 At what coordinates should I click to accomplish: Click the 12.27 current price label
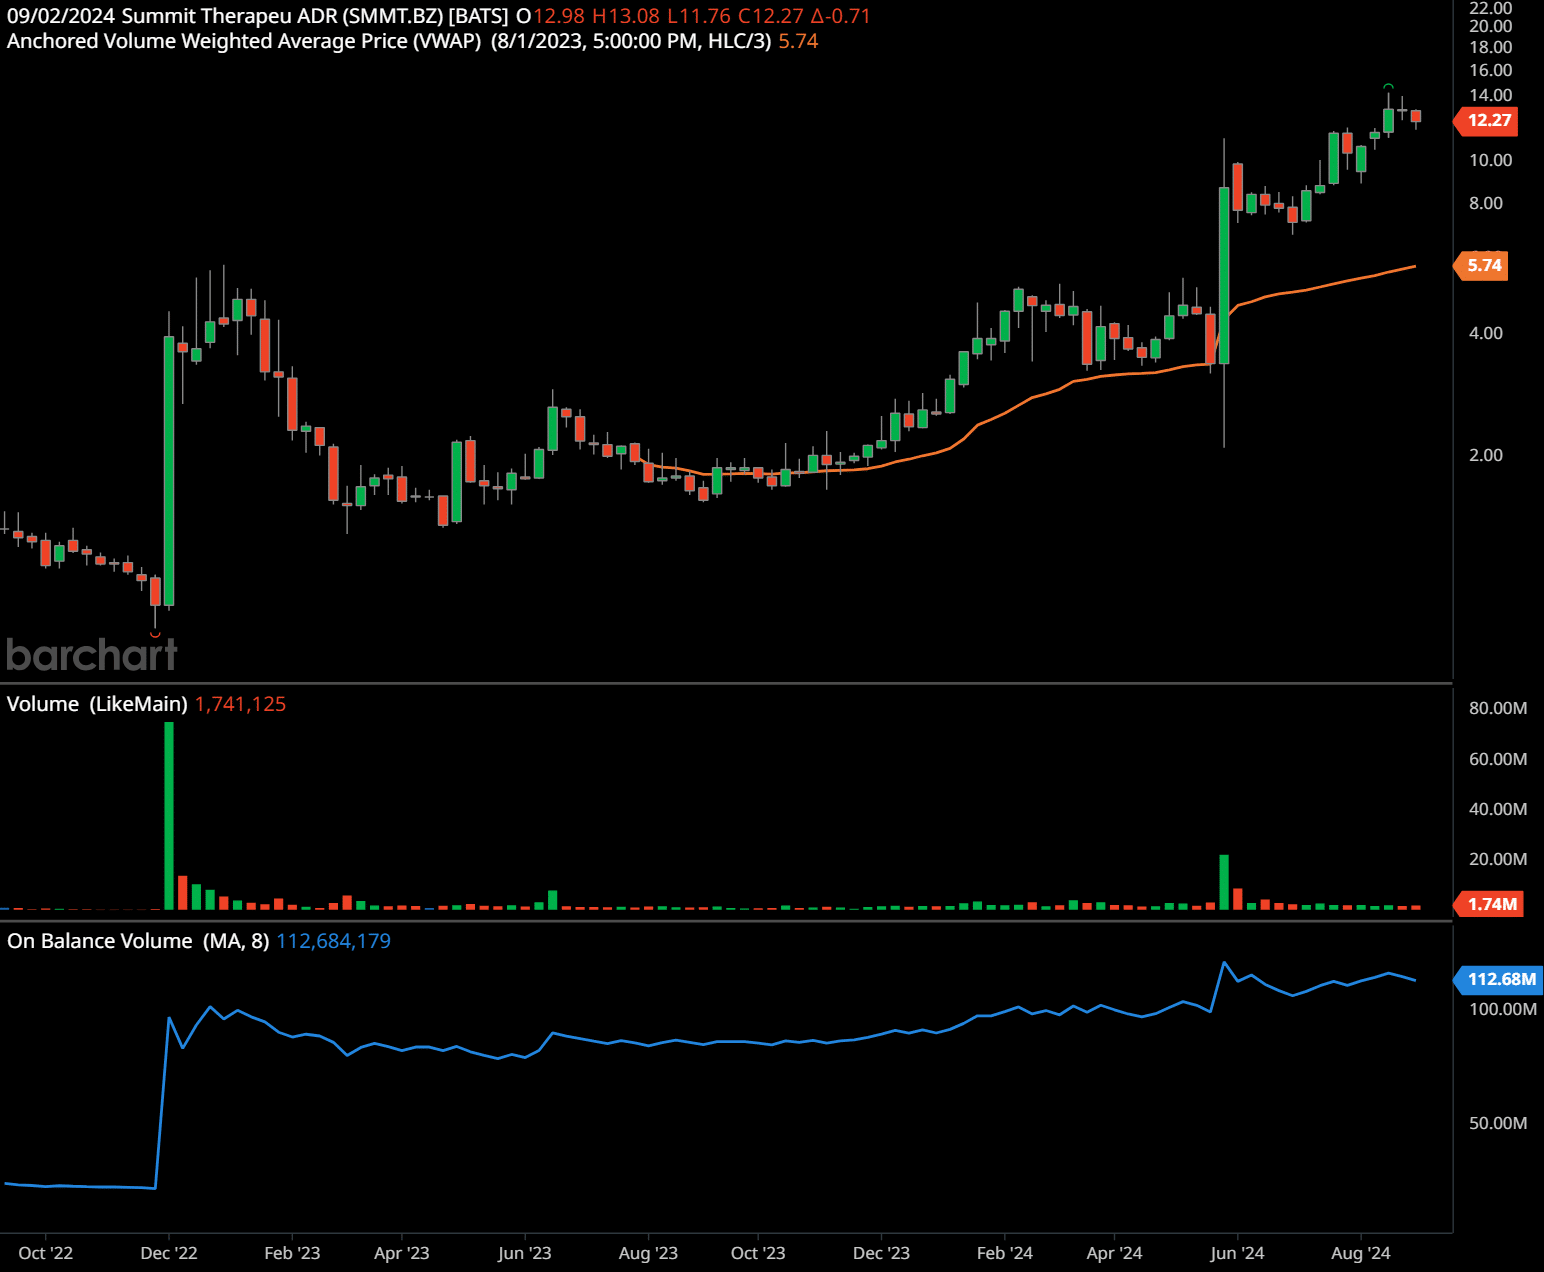pyautogui.click(x=1488, y=120)
